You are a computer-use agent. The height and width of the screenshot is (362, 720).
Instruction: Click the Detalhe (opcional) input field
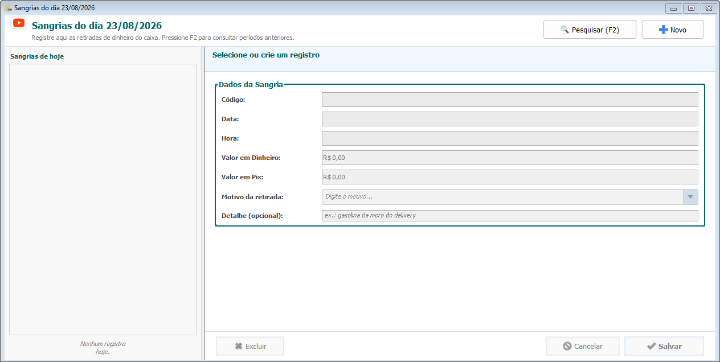pos(510,215)
